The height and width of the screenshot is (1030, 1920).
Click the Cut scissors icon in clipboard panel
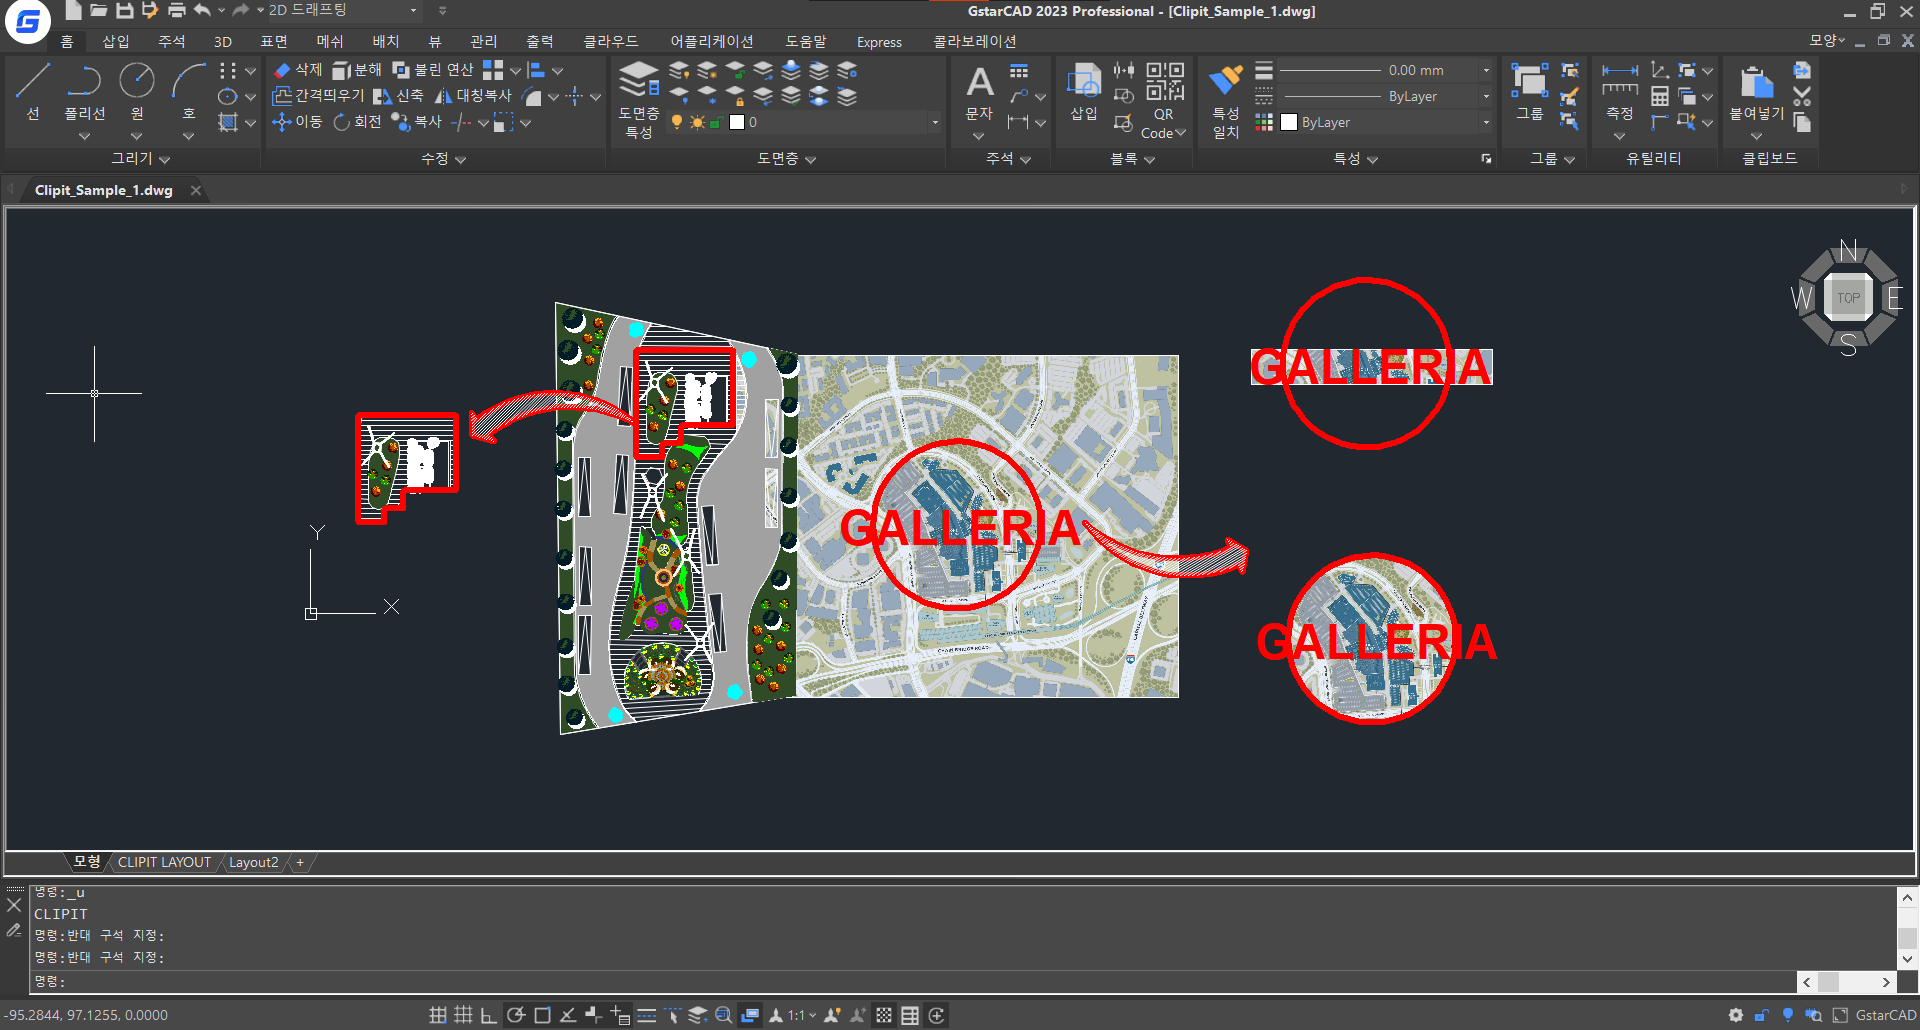click(1802, 96)
